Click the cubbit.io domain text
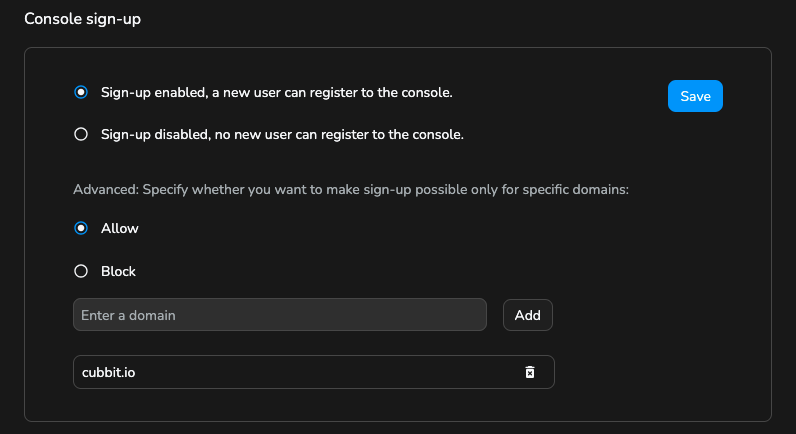Viewport: 796px width, 434px height. (x=109, y=372)
